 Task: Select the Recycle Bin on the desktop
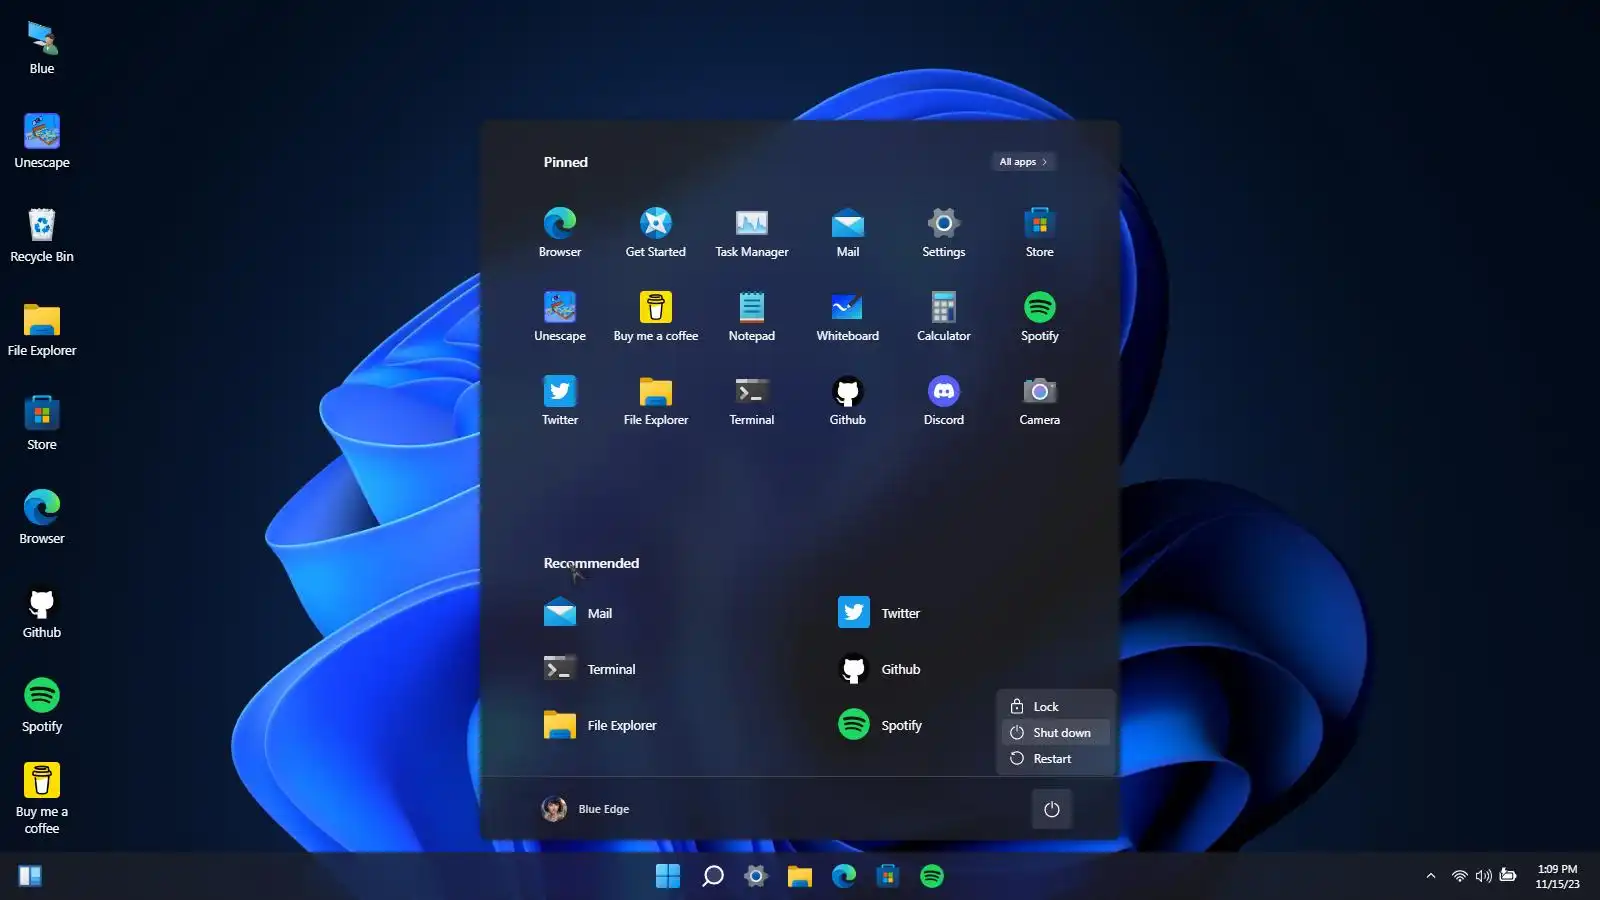pyautogui.click(x=42, y=235)
